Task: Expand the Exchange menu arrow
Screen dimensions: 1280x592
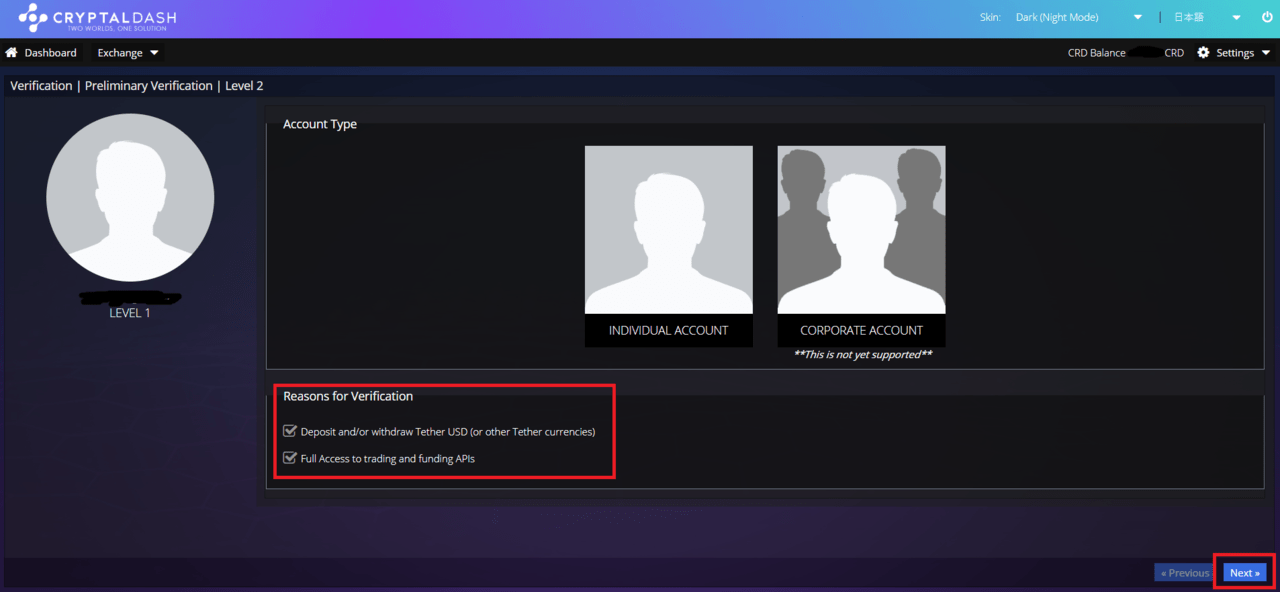Action: [x=154, y=53]
